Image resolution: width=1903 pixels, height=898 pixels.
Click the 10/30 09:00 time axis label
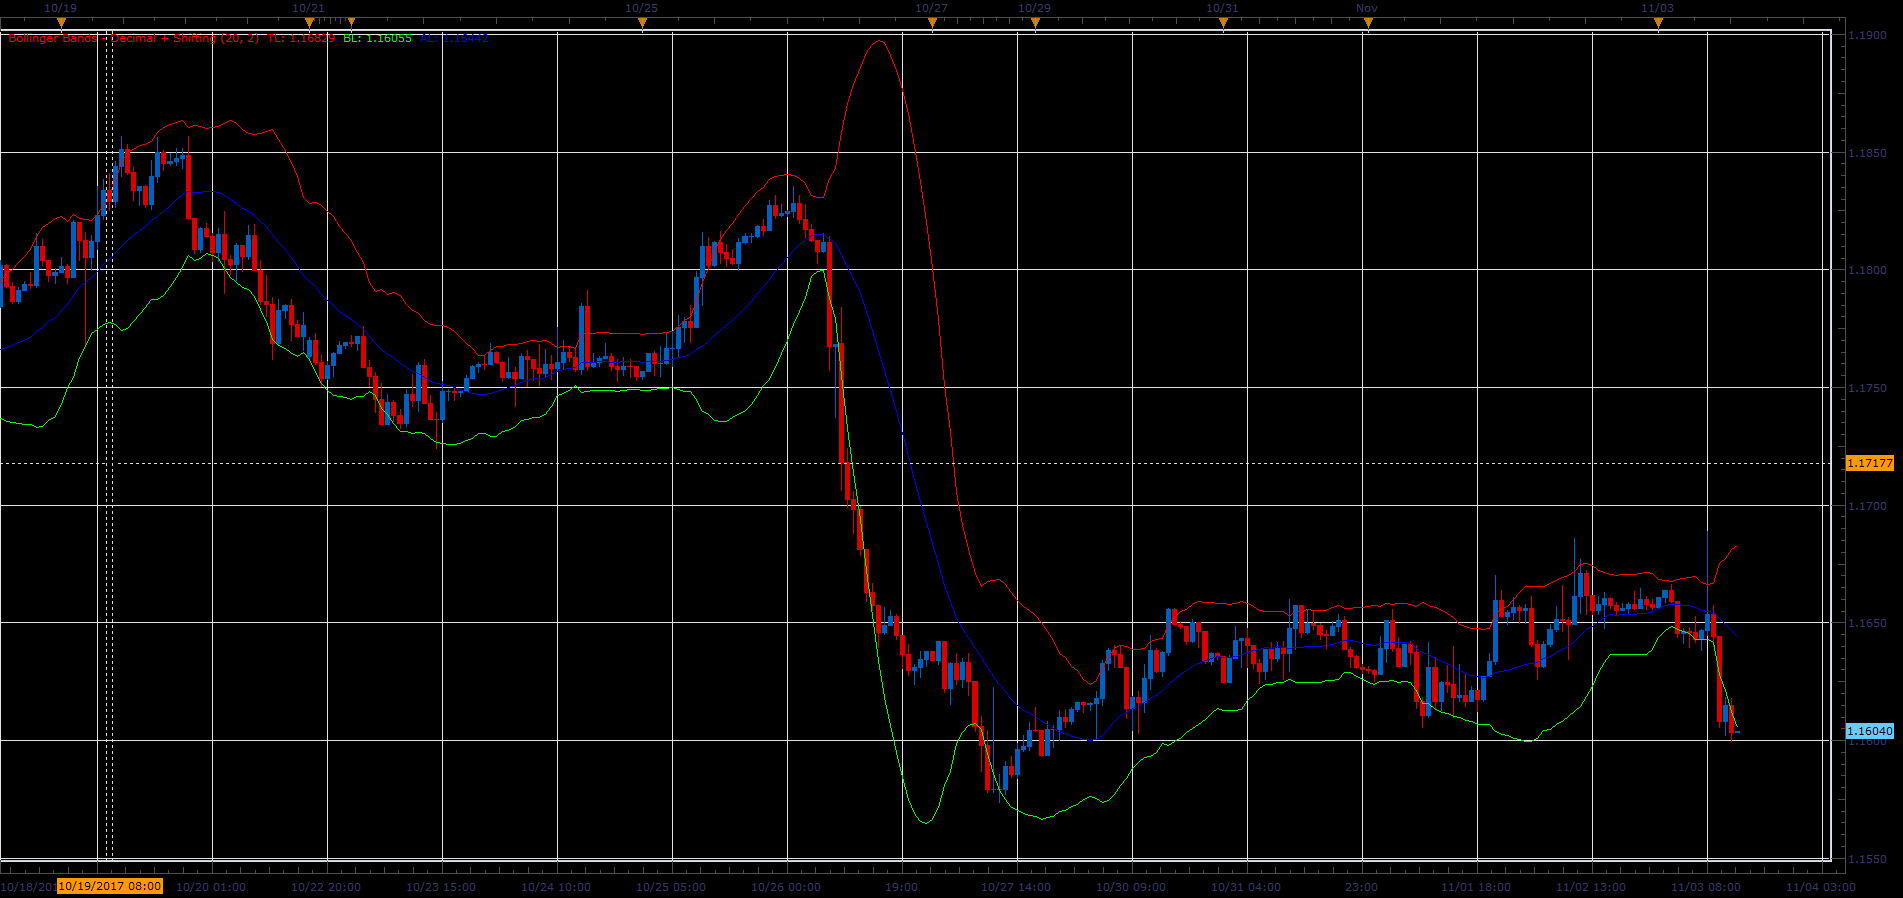point(1131,887)
